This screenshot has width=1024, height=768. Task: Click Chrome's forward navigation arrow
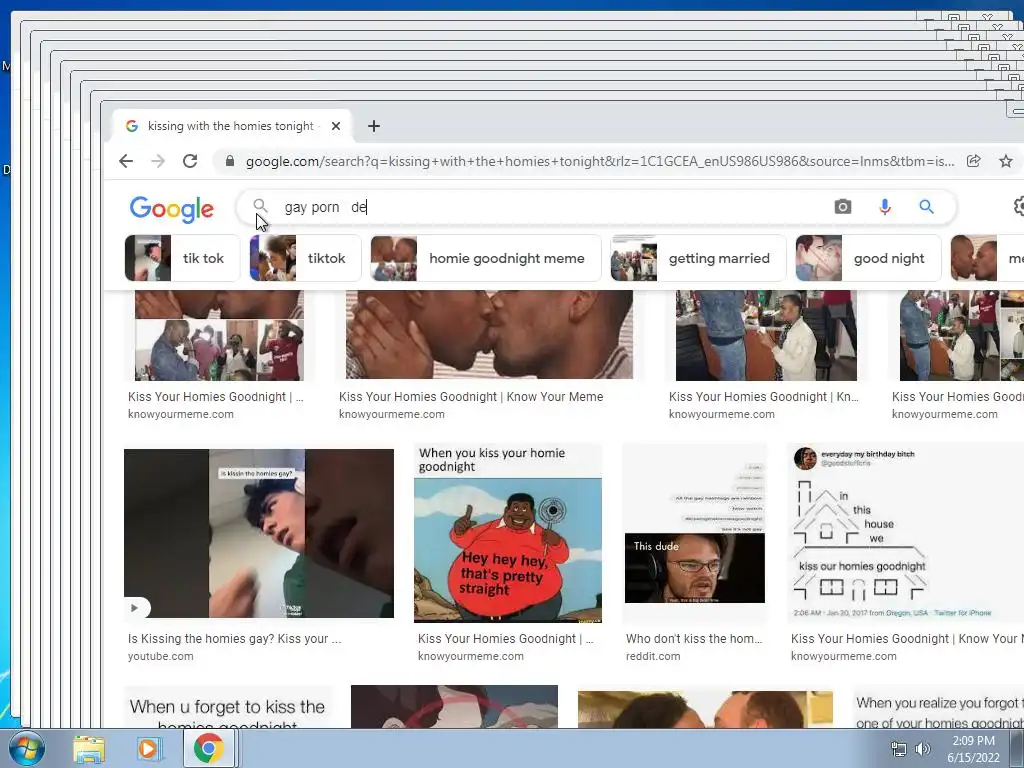point(158,161)
